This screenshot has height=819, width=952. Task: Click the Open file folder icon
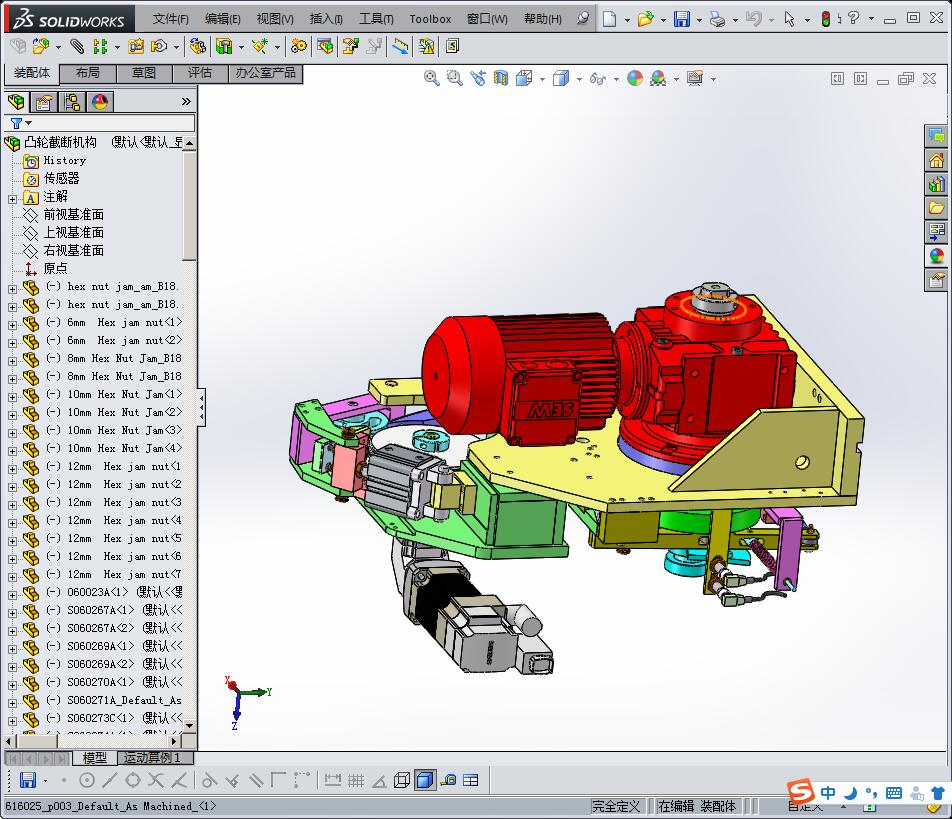tap(645, 19)
